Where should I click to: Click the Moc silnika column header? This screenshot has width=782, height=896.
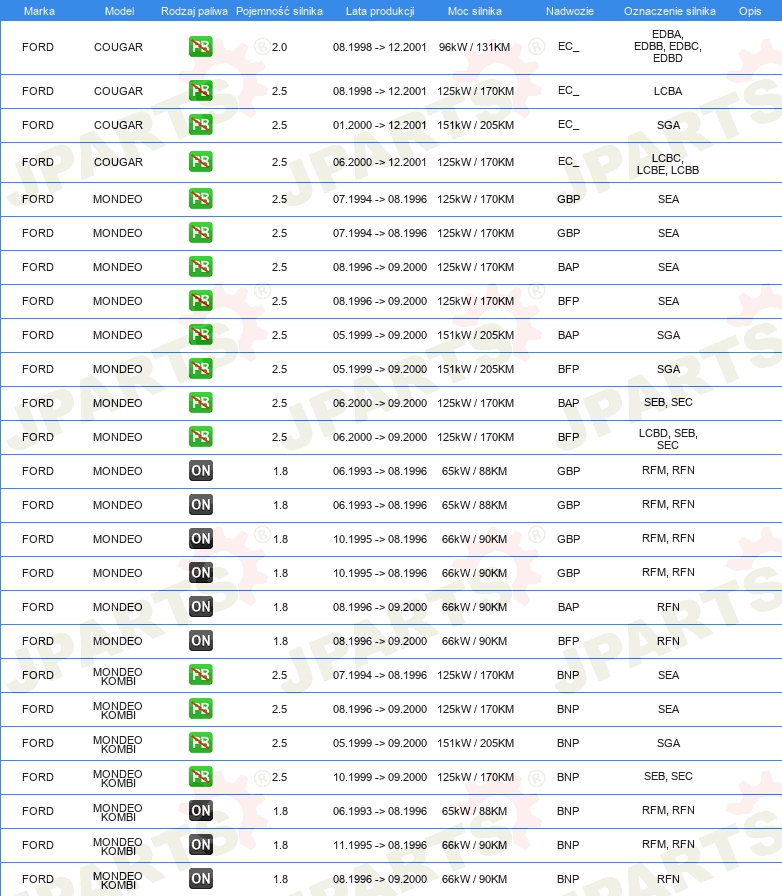pyautogui.click(x=474, y=11)
